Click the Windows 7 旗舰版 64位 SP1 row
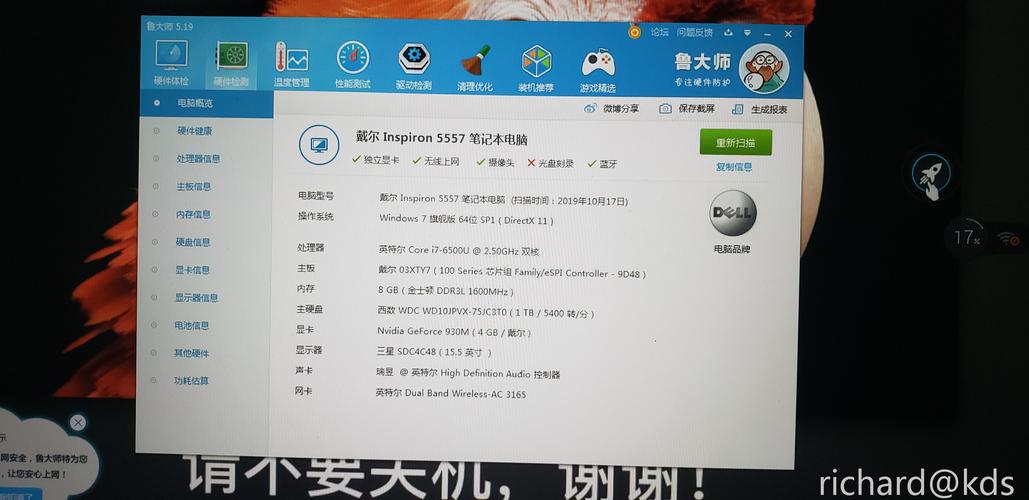The height and width of the screenshot is (500, 1029). (467, 220)
